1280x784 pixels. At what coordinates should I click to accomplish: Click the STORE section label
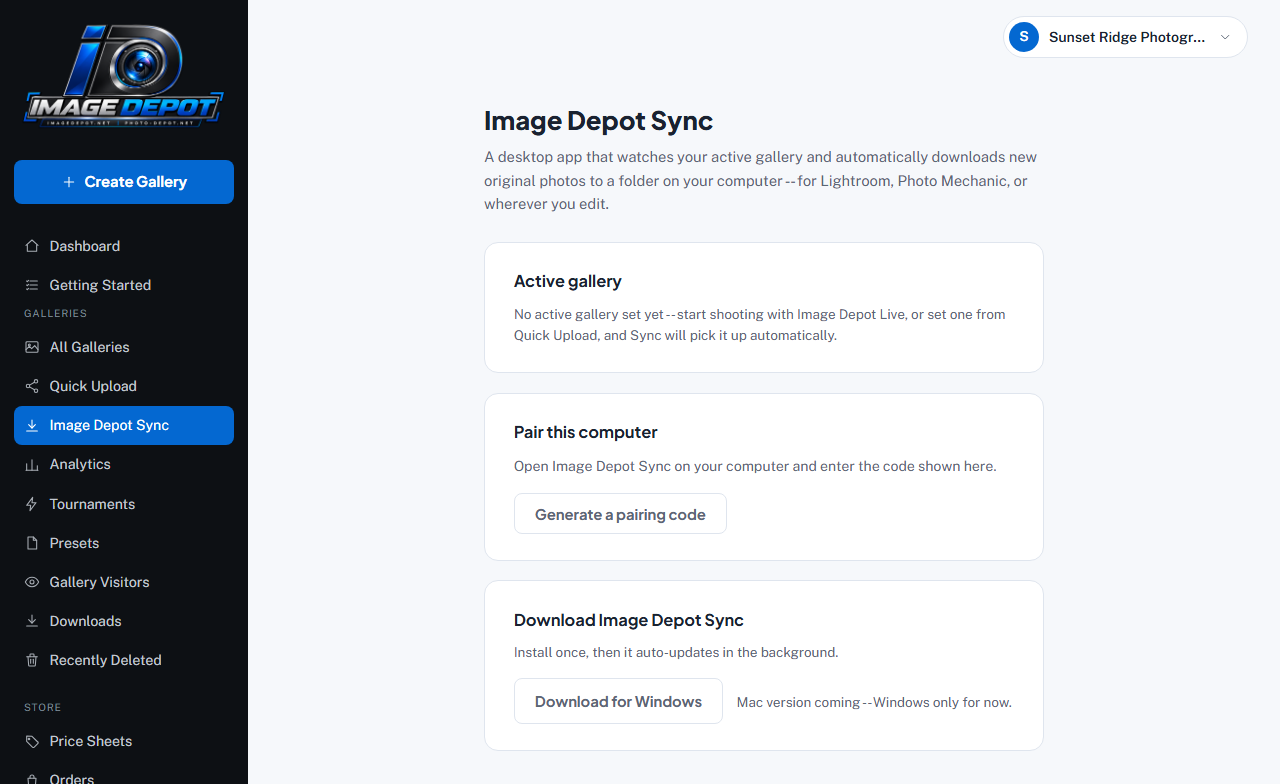click(43, 707)
